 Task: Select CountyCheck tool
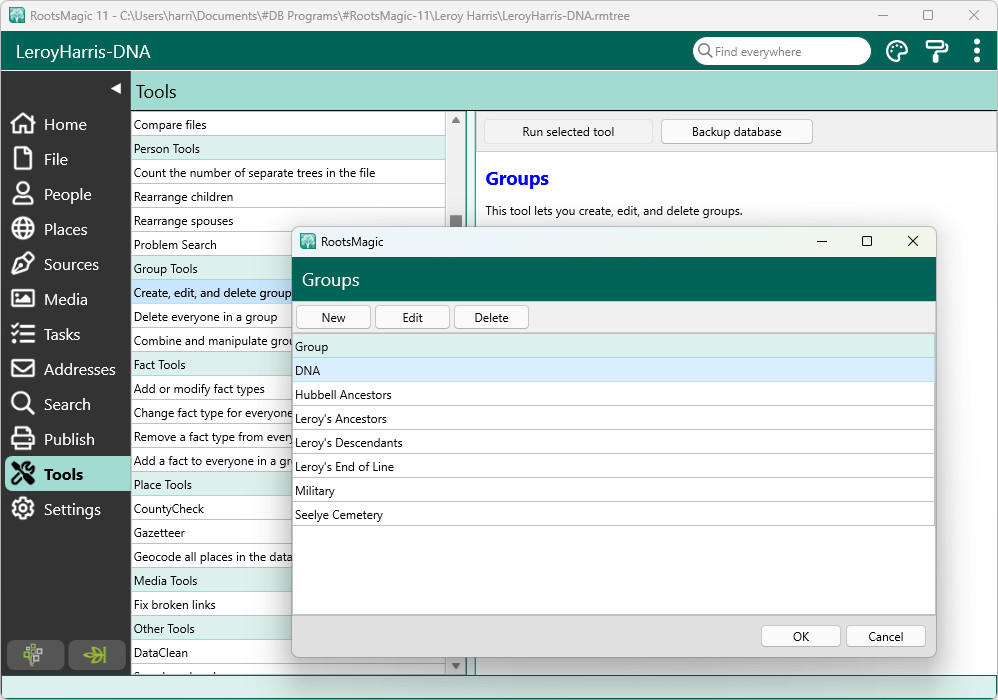pyautogui.click(x=211, y=508)
